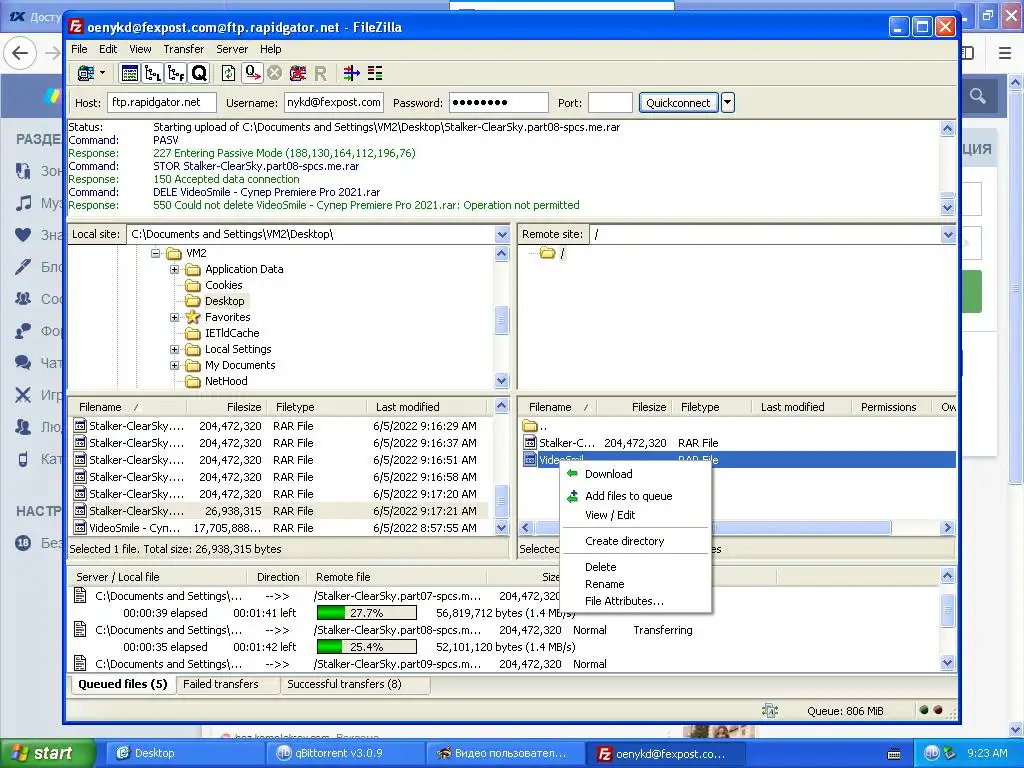Screen dimensions: 1024x768
Task: Expand the Application Data folder
Action: pos(174,269)
